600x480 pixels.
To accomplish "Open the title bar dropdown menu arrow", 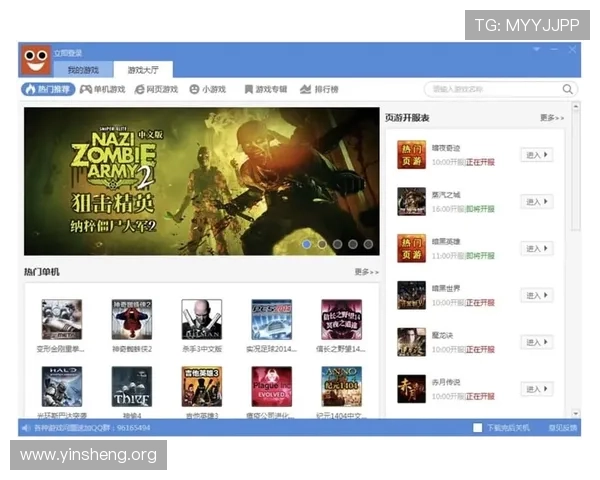I will tap(536, 49).
